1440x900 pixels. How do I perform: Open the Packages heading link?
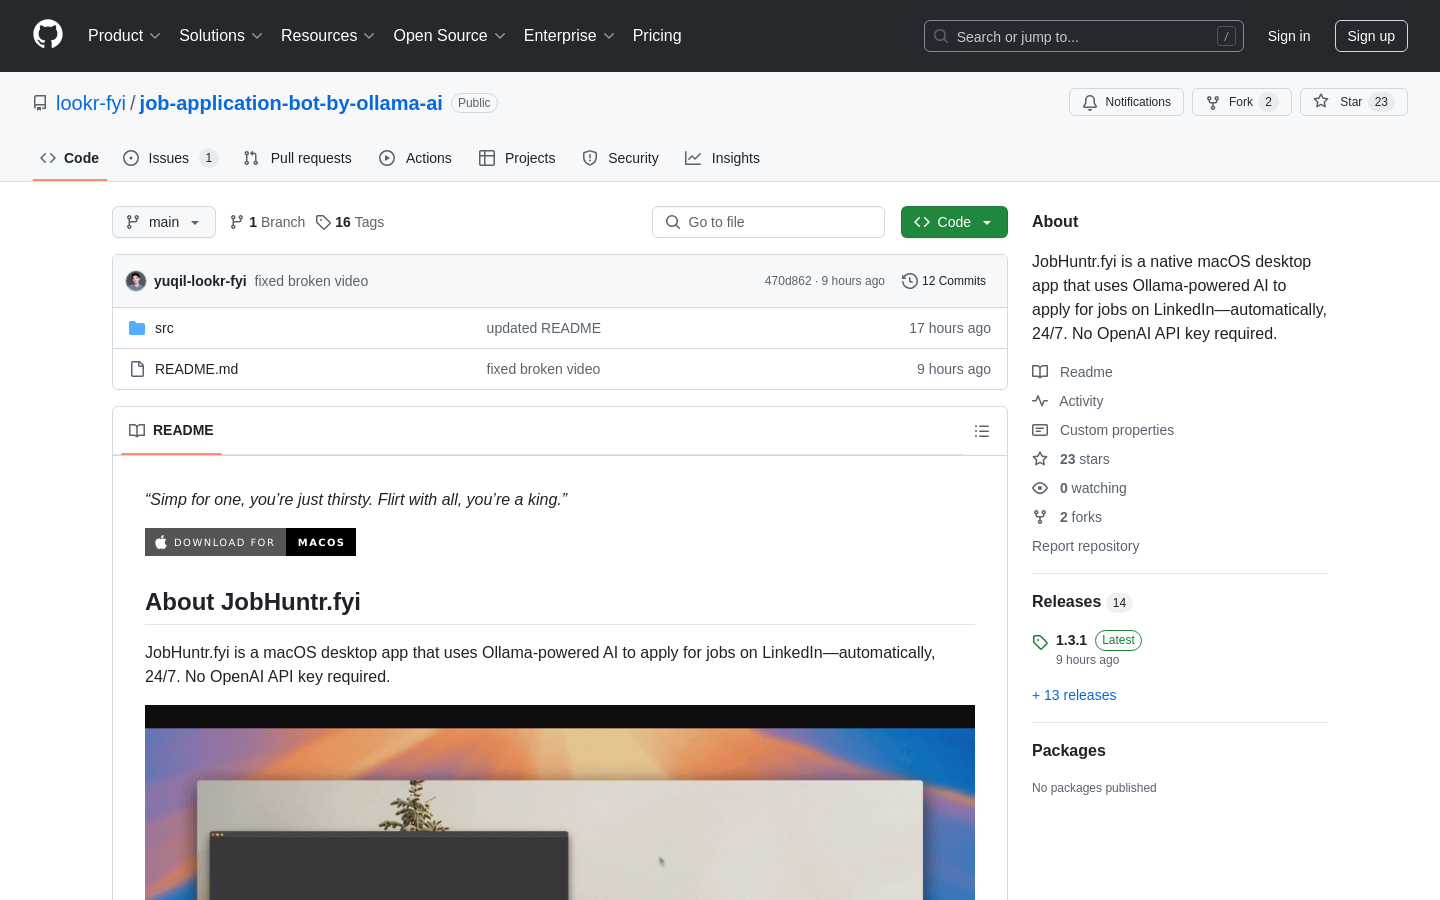pyautogui.click(x=1069, y=751)
